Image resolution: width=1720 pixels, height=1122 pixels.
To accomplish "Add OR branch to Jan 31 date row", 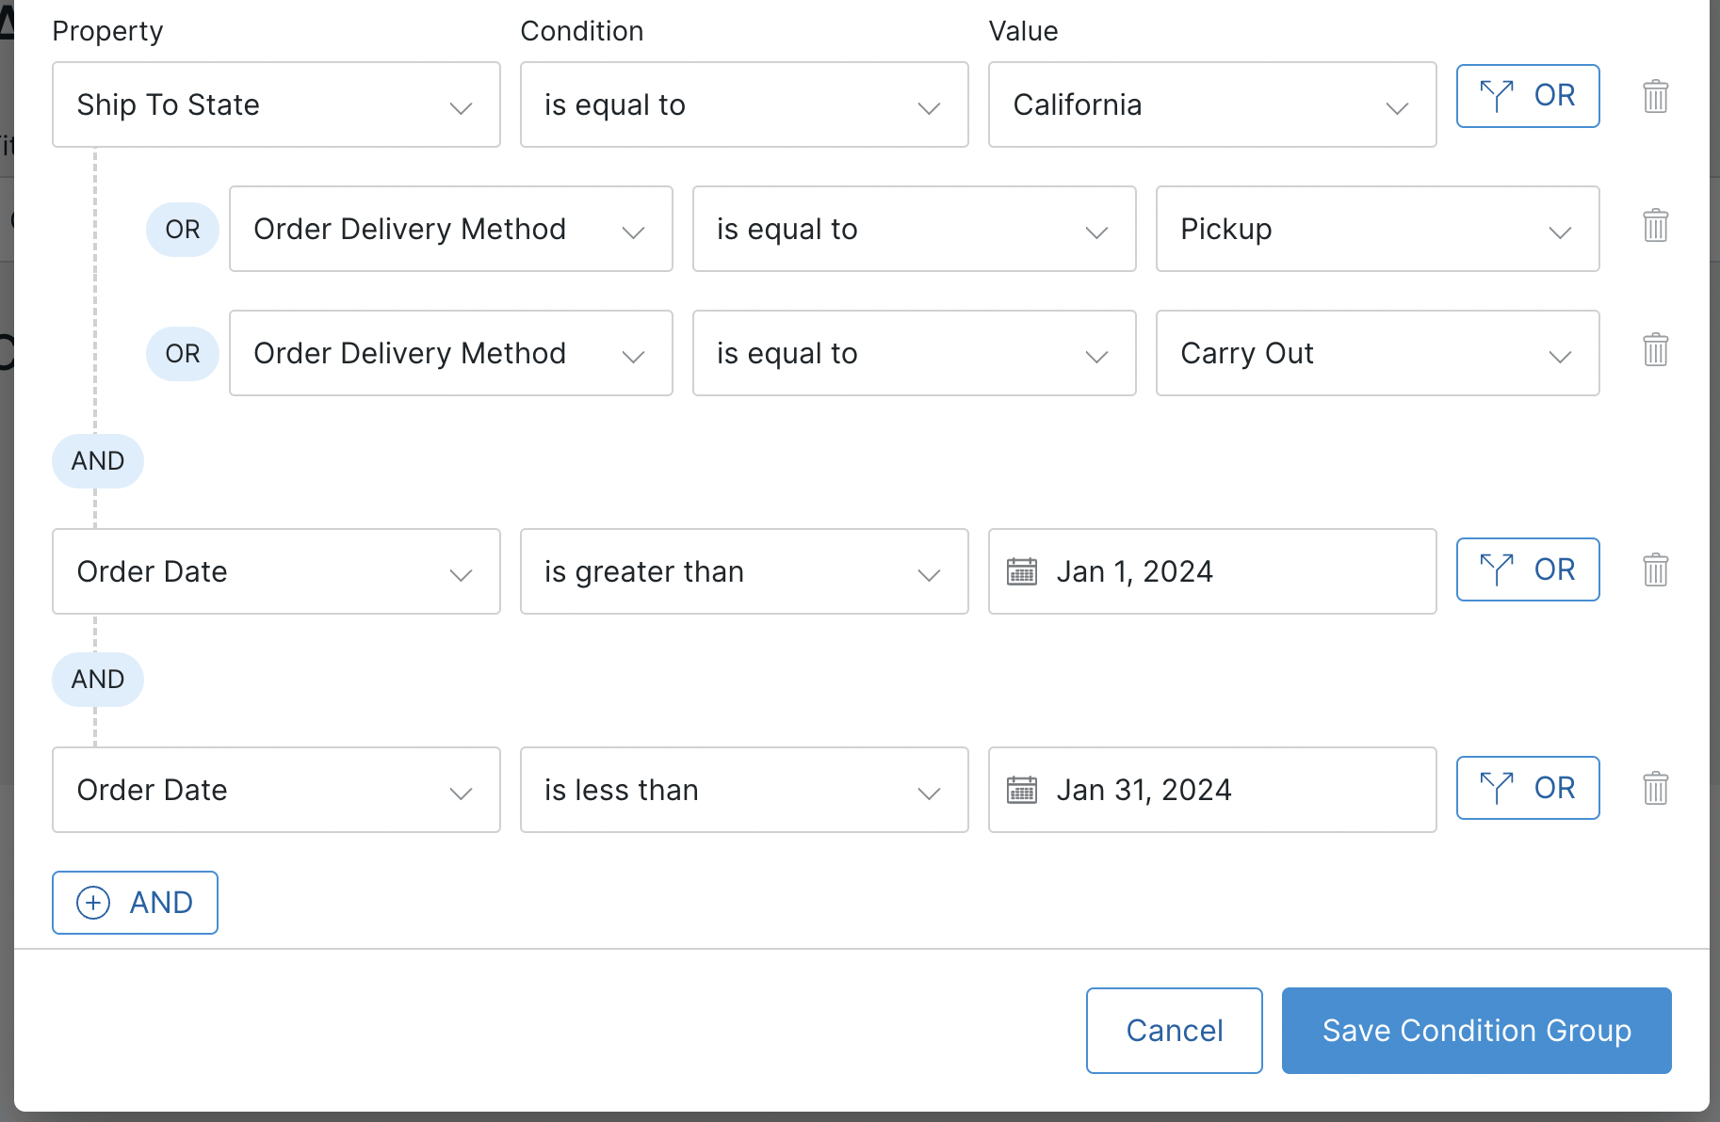I will 1527,788.
